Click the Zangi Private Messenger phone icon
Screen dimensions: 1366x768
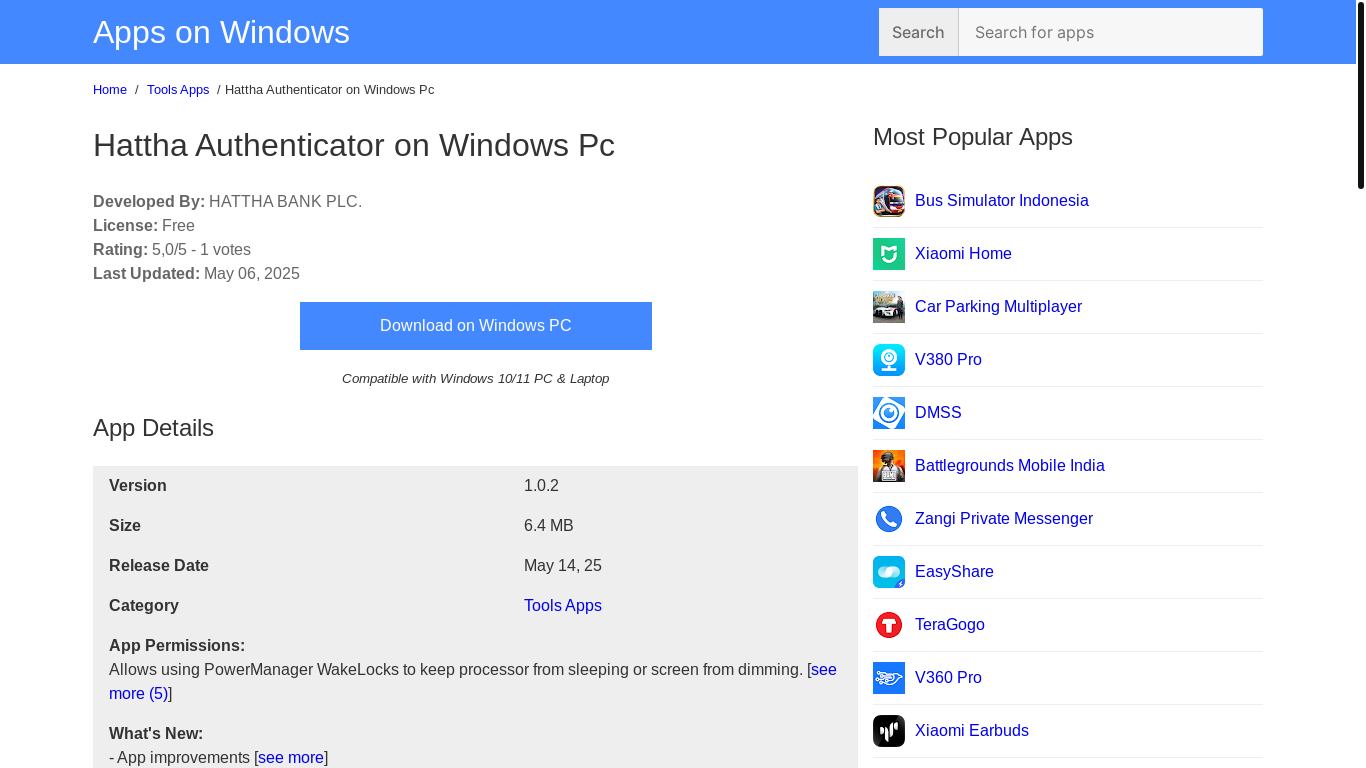[x=889, y=519]
